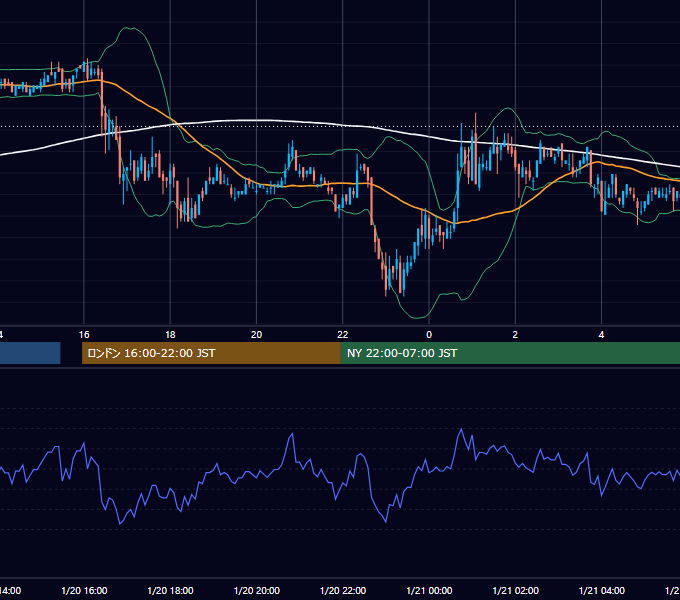Click the 1/20 16:00 date label

click(x=84, y=590)
